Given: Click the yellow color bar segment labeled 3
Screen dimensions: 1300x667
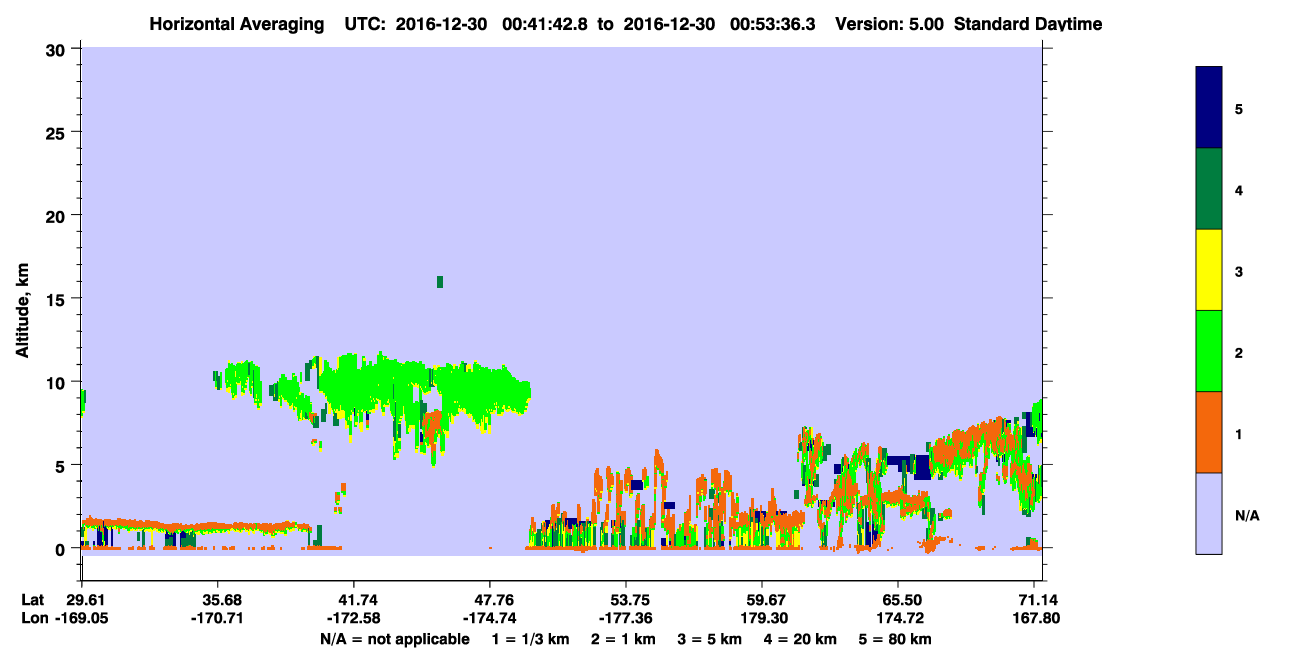Looking at the screenshot, I should (1208, 270).
